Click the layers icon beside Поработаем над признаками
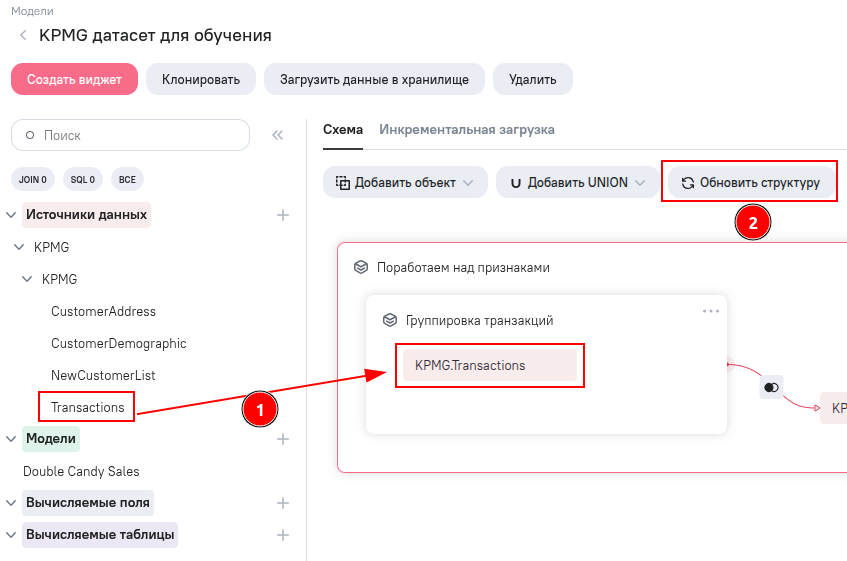Image resolution: width=847 pixels, height=561 pixels. [361, 267]
